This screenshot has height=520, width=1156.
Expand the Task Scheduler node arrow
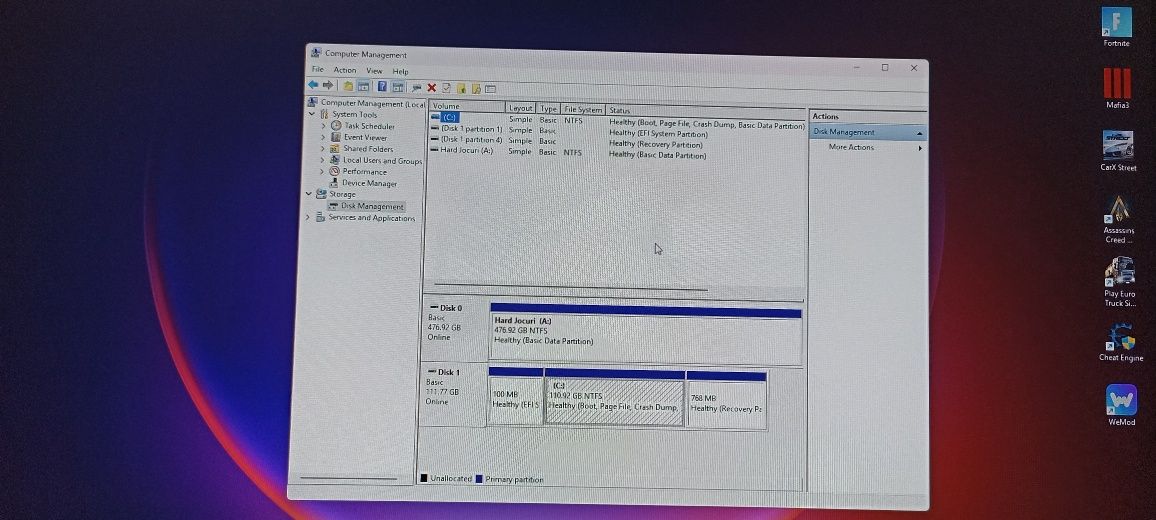point(323,126)
